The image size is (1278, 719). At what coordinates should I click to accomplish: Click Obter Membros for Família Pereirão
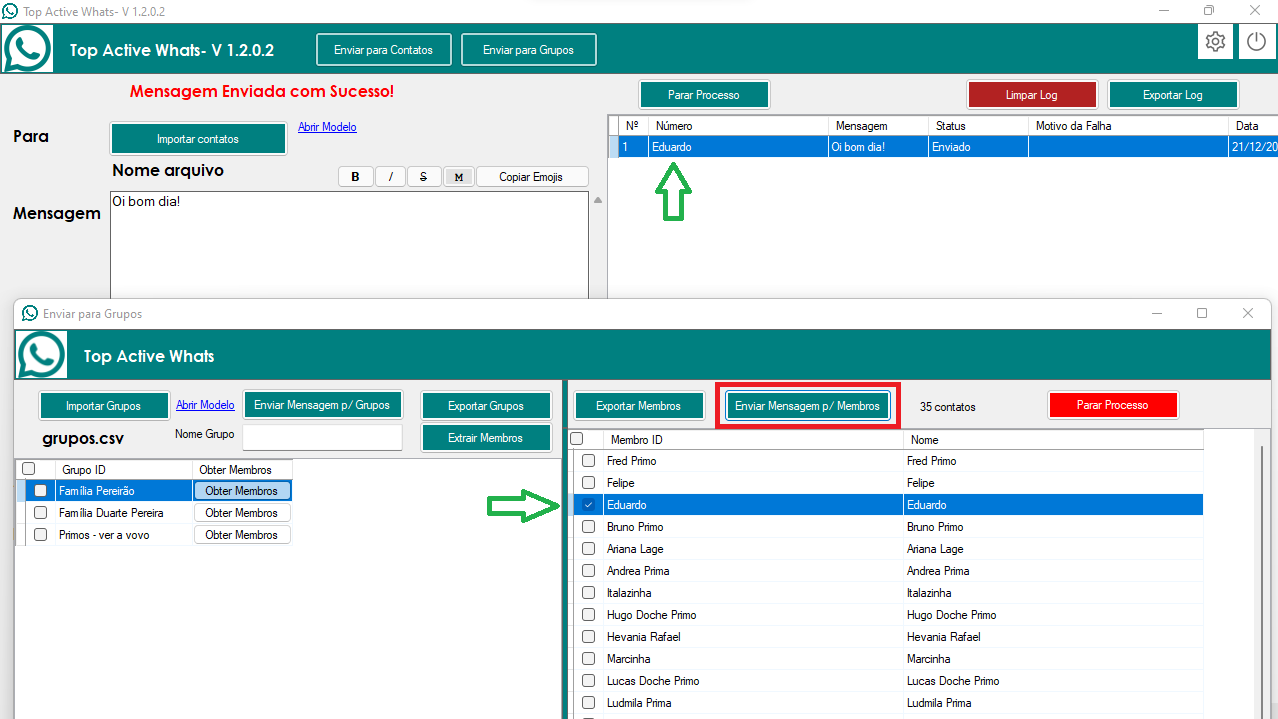coord(242,491)
